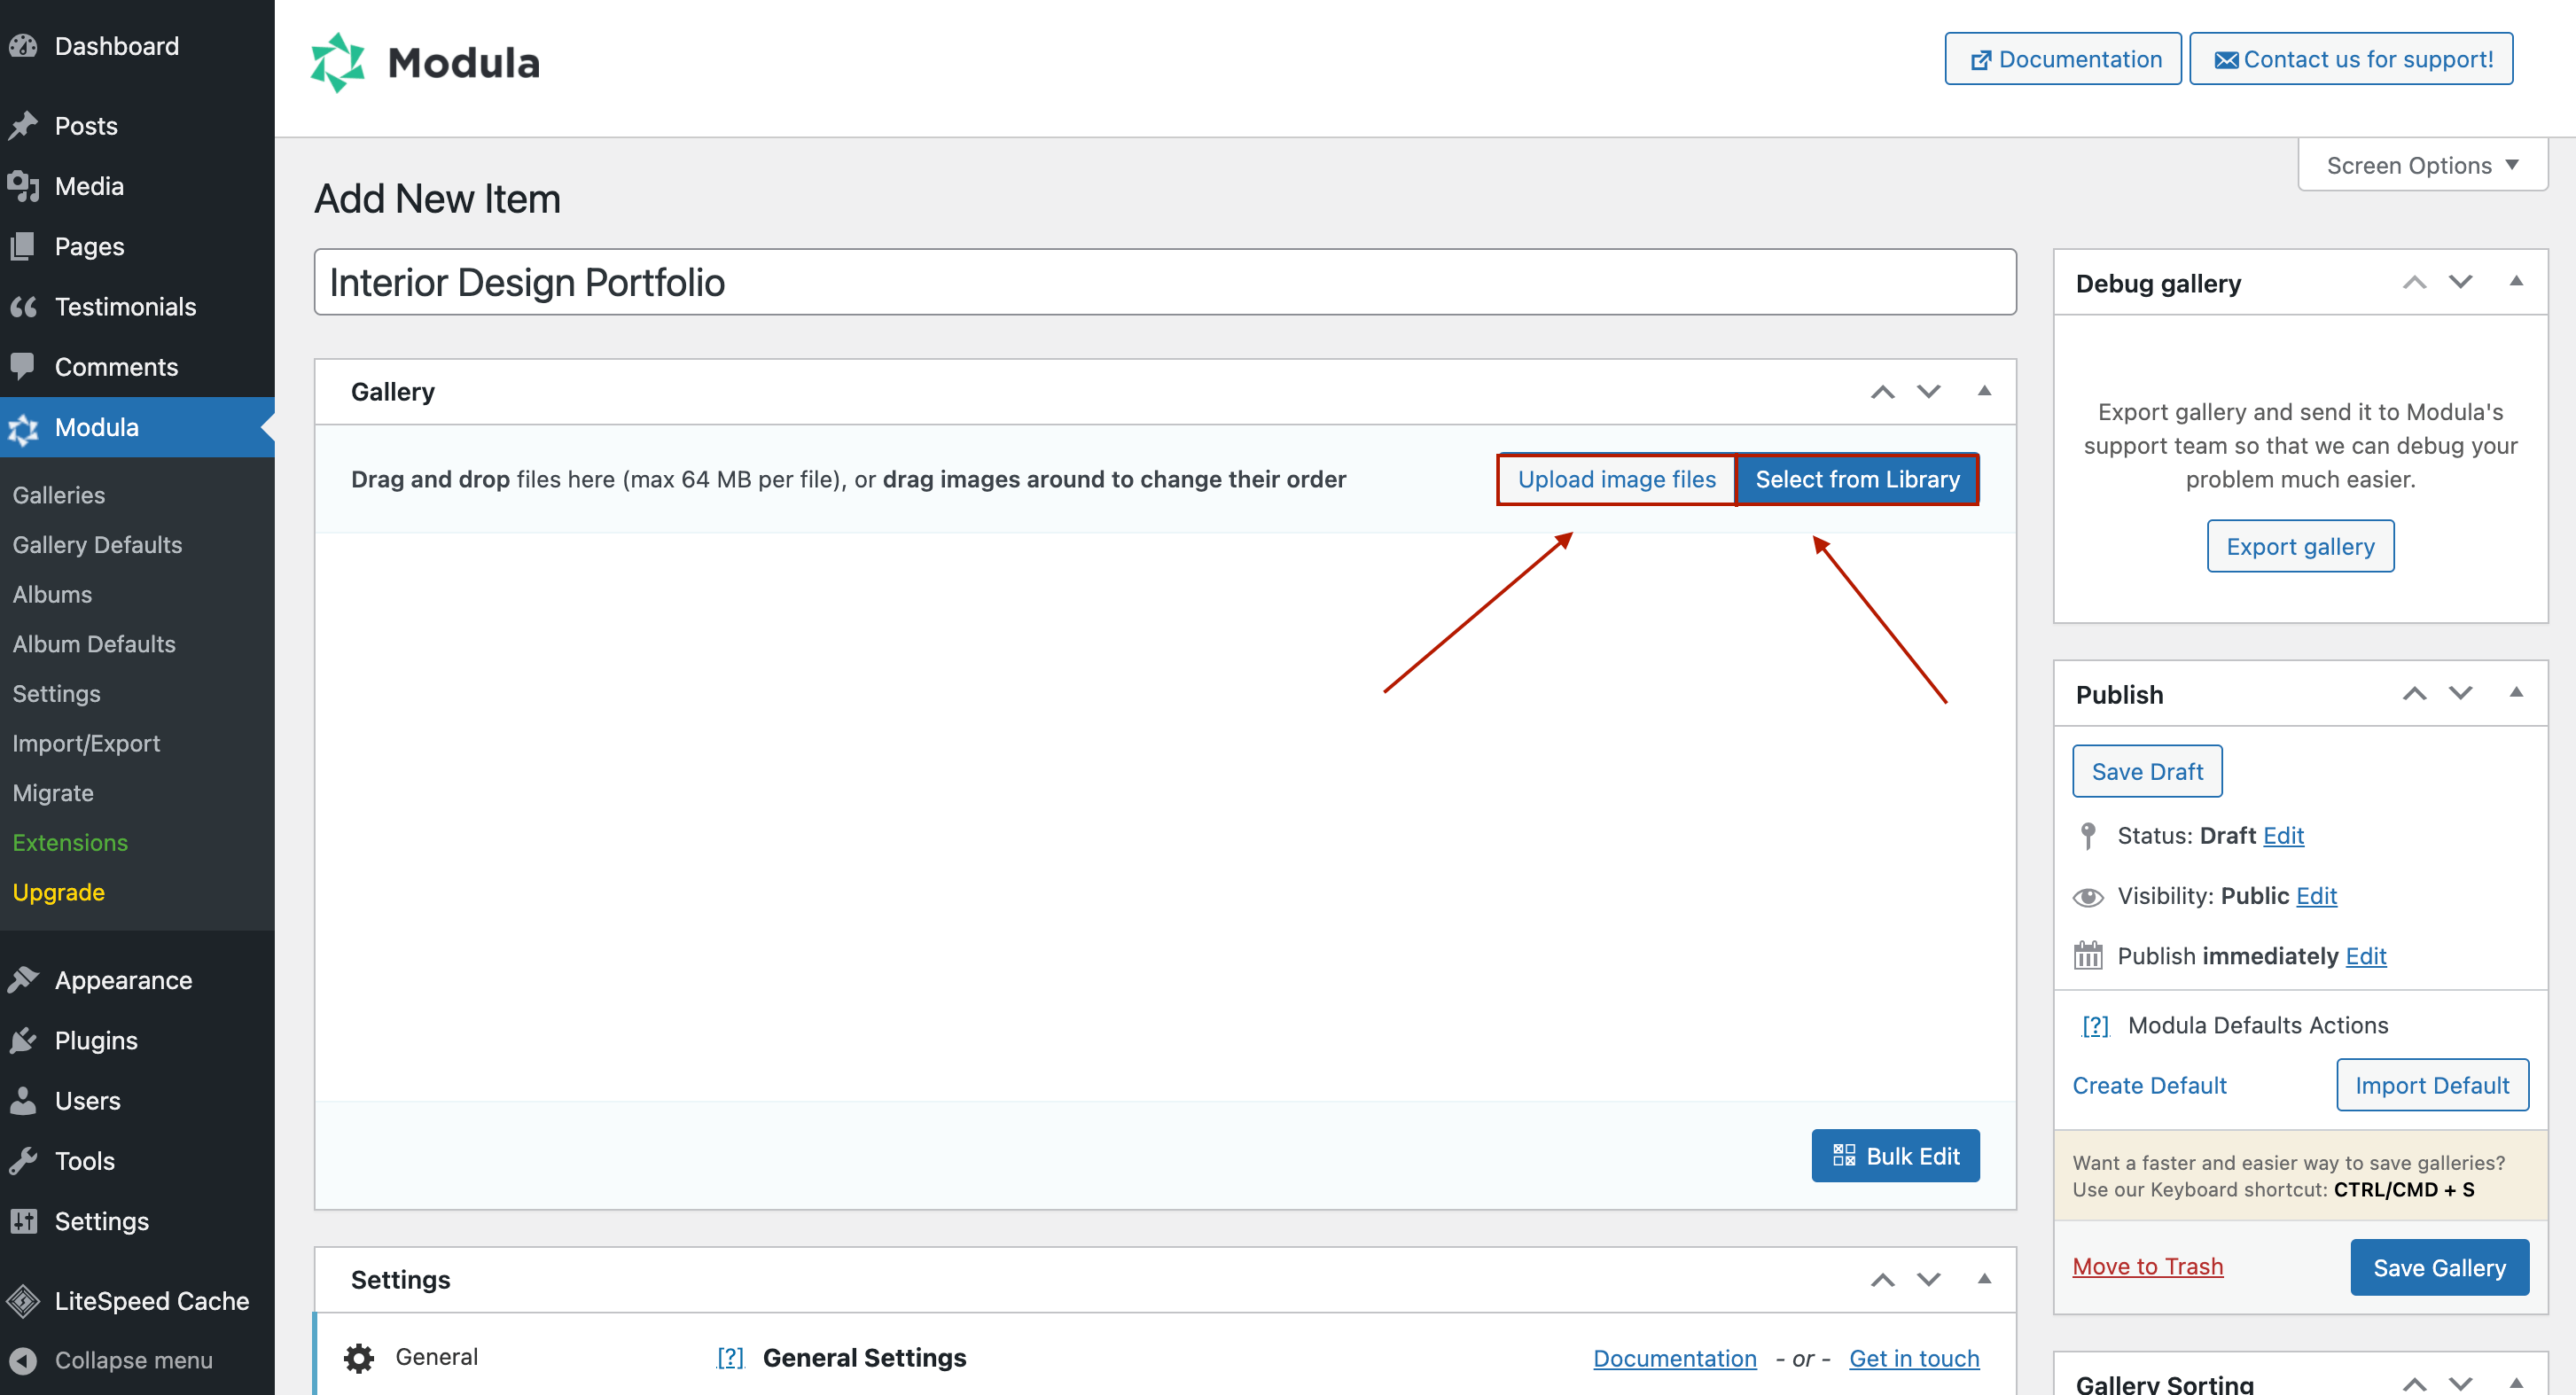Click the LiteSpeed Cache icon in sidebar
The image size is (2576, 1395).
pos(26,1298)
